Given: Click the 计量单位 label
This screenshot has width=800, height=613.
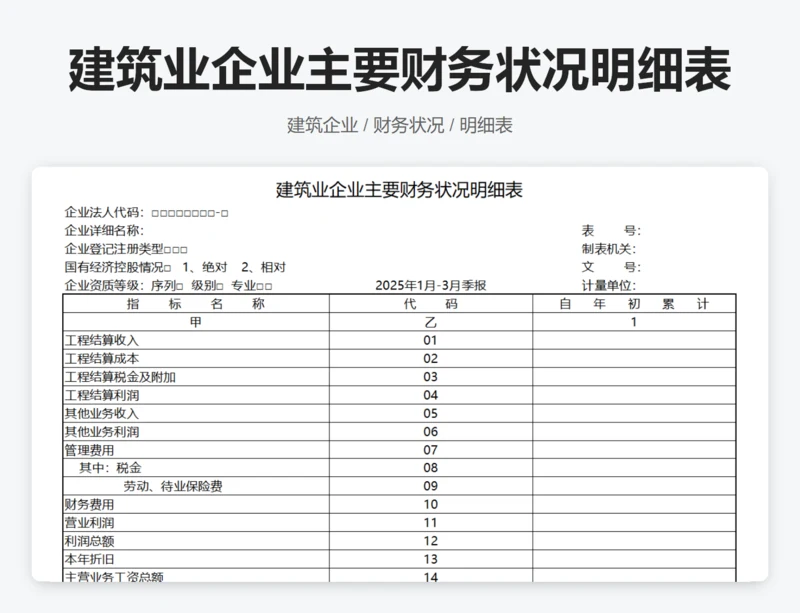Looking at the screenshot, I should click(x=609, y=286).
